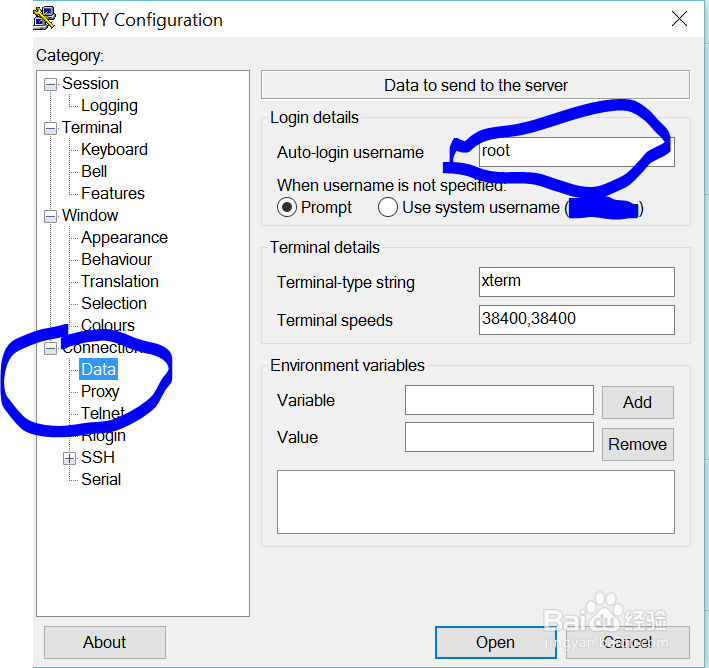Image resolution: width=709 pixels, height=668 pixels.
Task: Click the environment variables list box
Action: click(x=476, y=502)
